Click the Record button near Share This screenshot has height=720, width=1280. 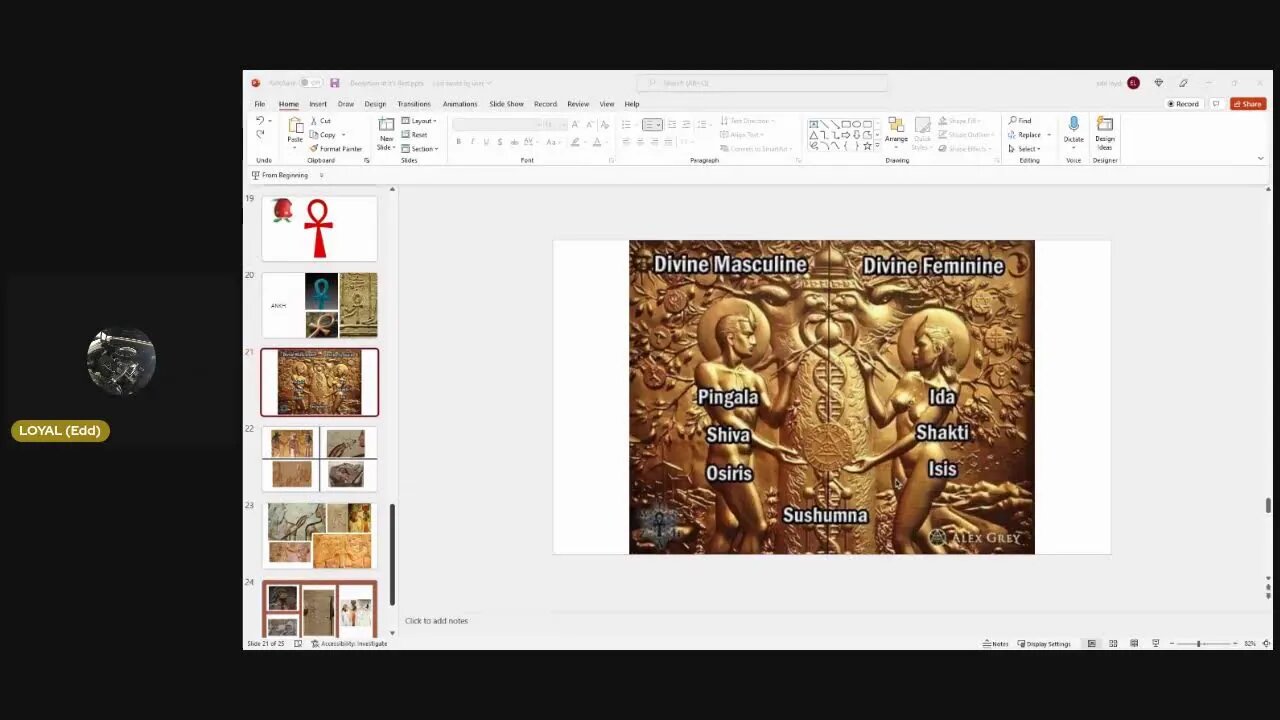pyautogui.click(x=1183, y=104)
